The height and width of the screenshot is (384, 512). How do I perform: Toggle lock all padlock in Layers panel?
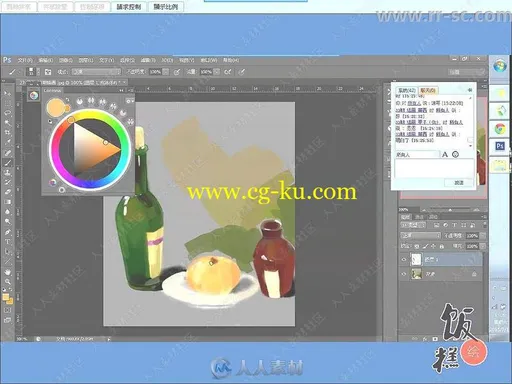(x=442, y=246)
